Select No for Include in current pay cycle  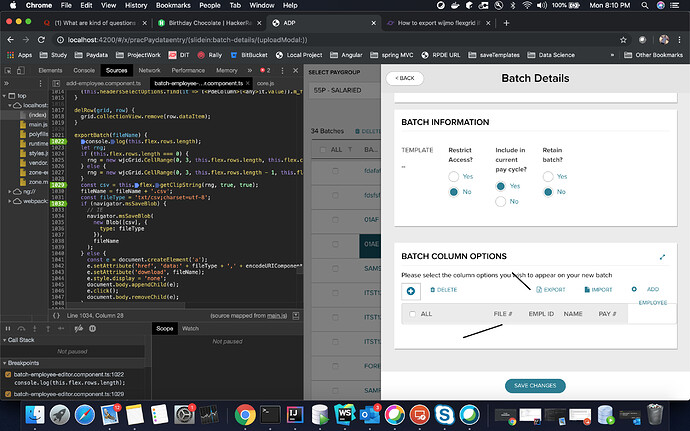[501, 202]
